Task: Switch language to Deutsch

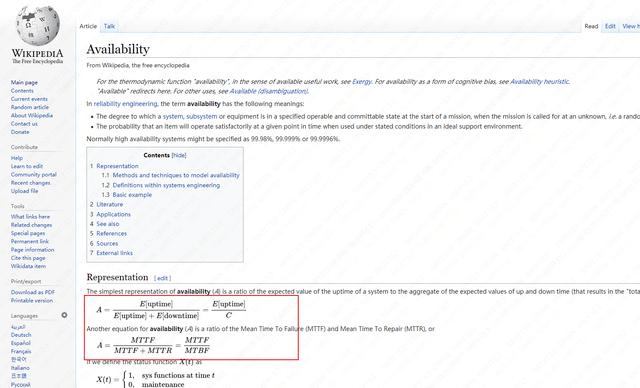Action: click(21, 335)
